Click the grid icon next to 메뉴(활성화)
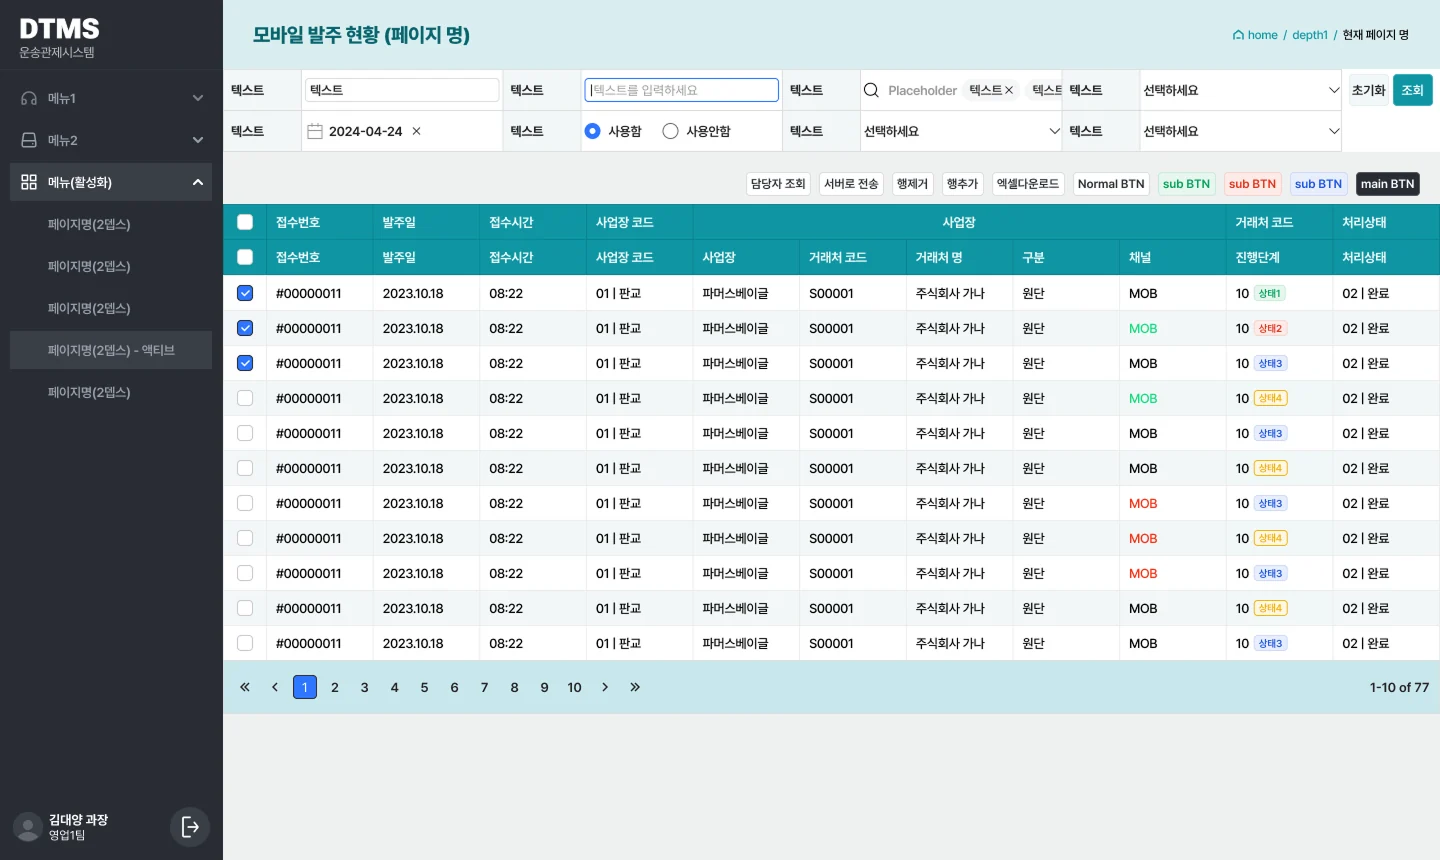1440x860 pixels. click(x=29, y=182)
